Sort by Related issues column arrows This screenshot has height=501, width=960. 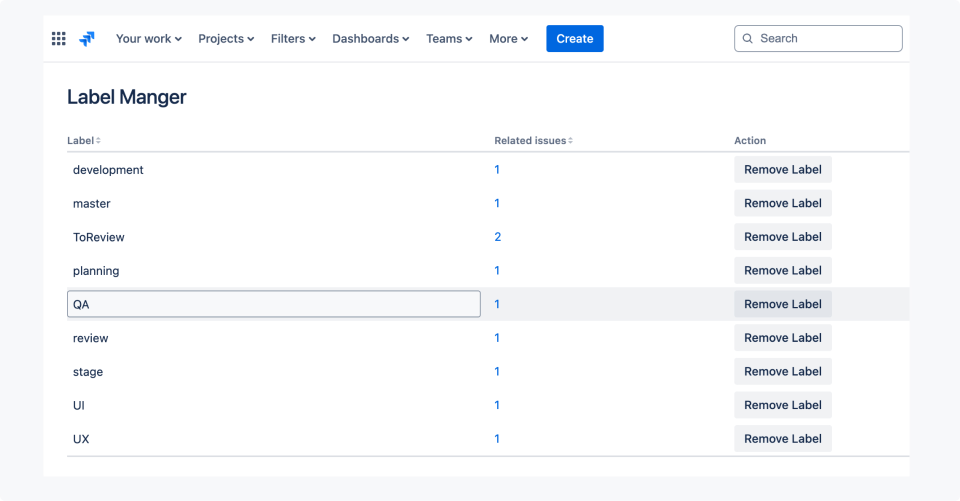[571, 141]
